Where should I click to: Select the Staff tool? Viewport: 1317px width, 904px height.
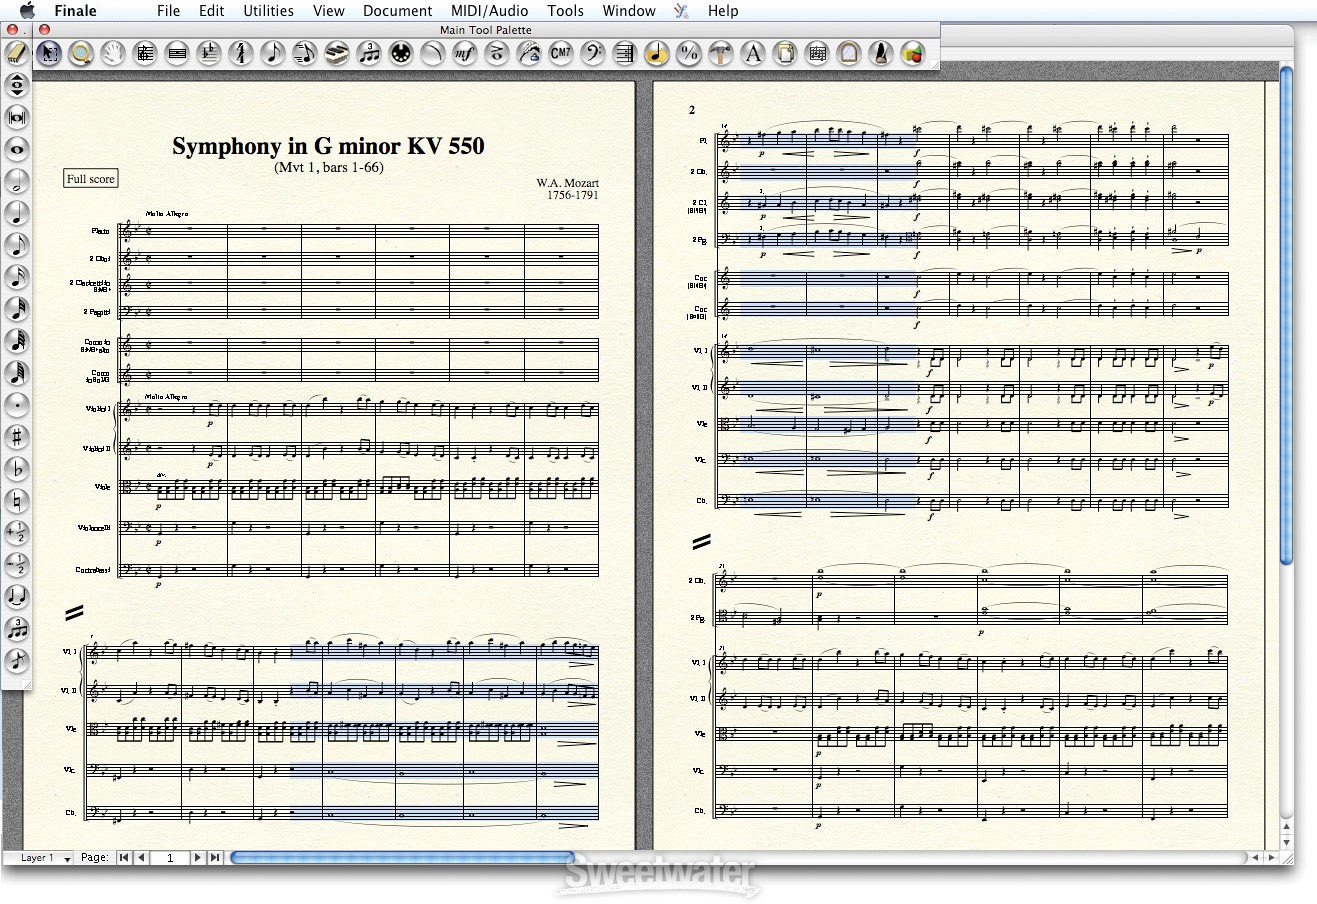(x=144, y=54)
